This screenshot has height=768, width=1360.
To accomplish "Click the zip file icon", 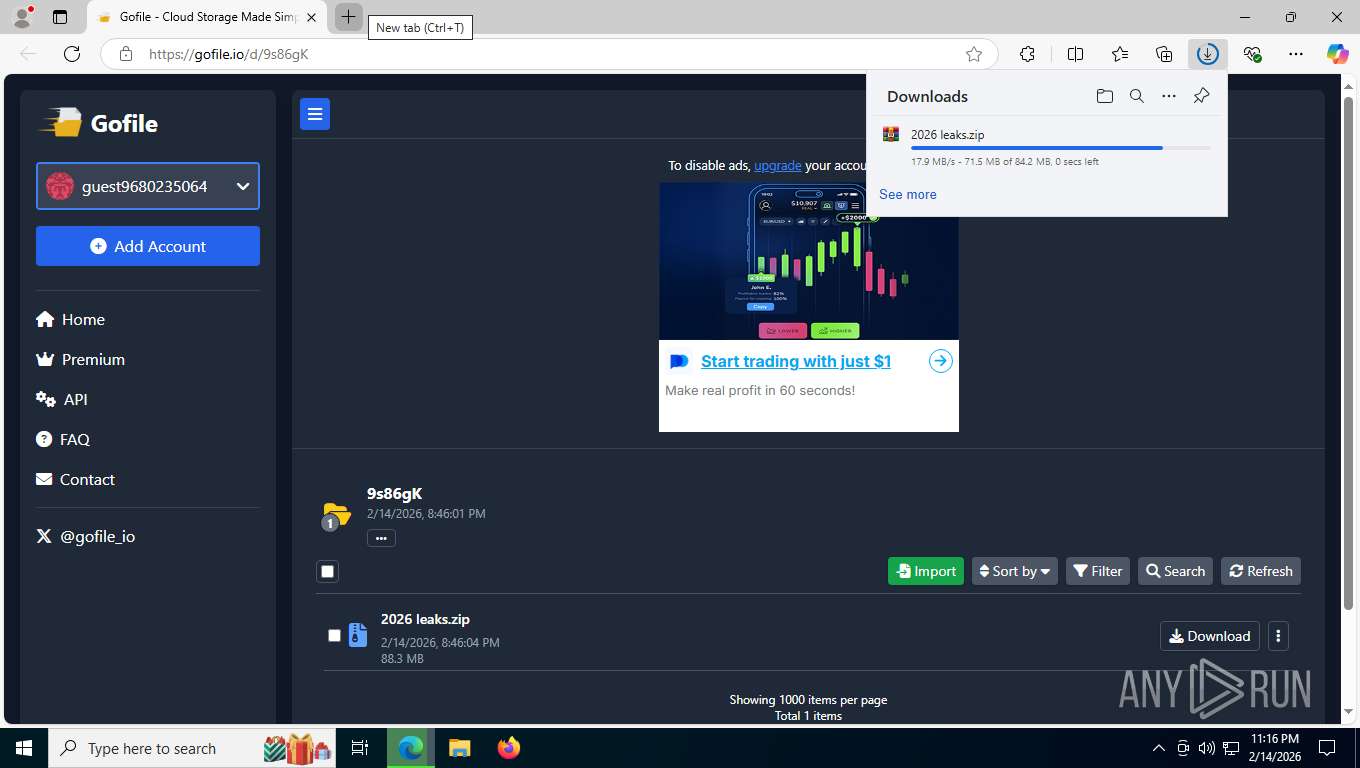I will [x=358, y=635].
